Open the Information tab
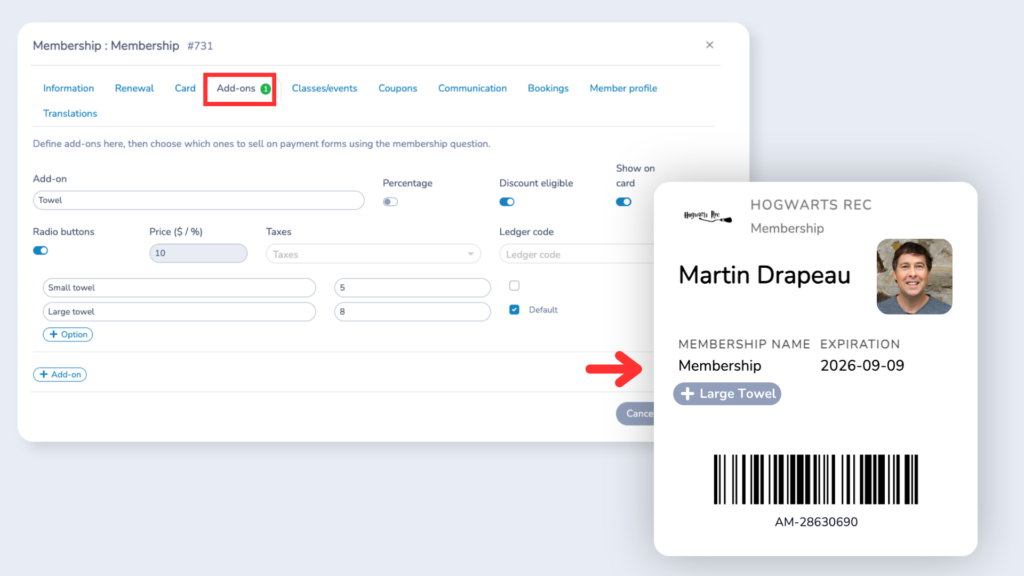The image size is (1024, 576). (x=69, y=88)
